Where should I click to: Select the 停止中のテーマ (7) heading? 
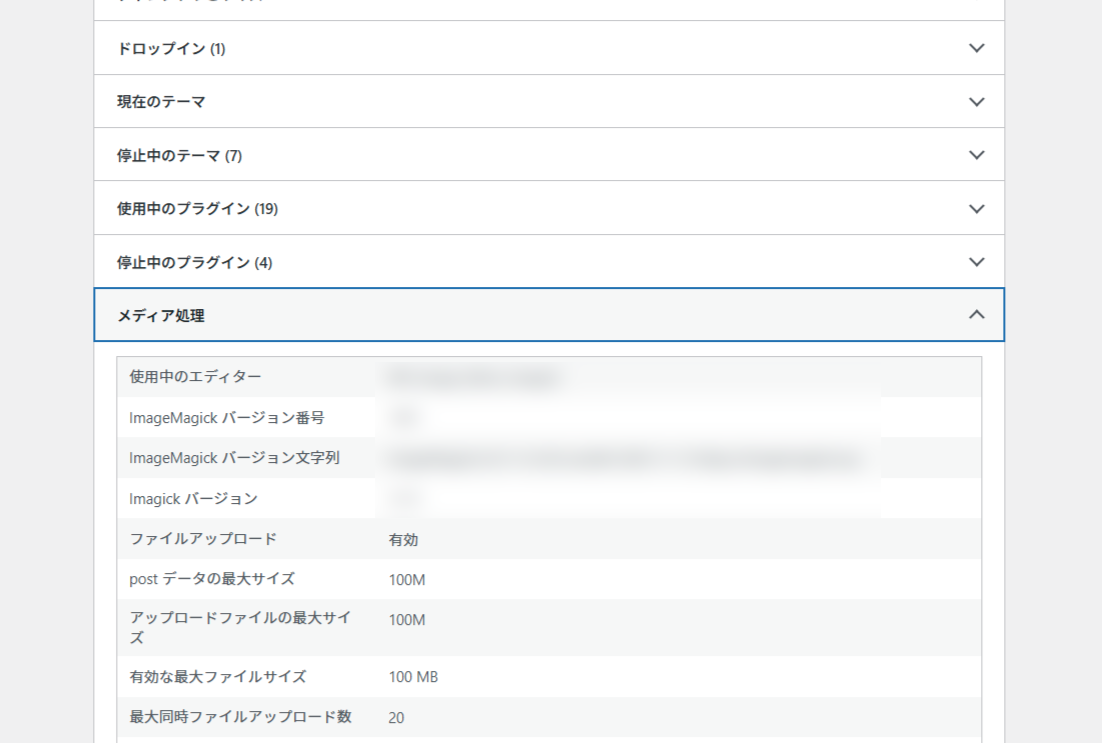[x=179, y=155]
